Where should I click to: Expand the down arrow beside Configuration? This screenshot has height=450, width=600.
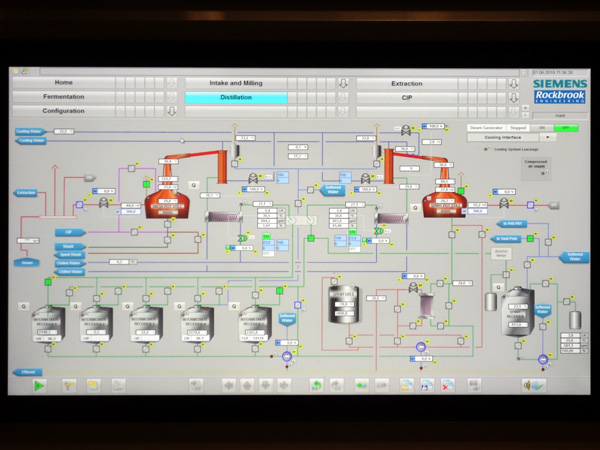coord(173,112)
